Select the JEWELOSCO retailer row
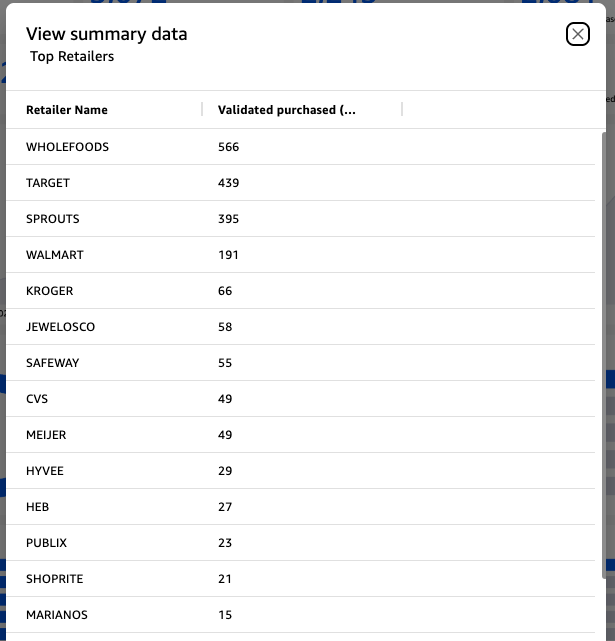615x641 pixels. pyautogui.click(x=300, y=327)
